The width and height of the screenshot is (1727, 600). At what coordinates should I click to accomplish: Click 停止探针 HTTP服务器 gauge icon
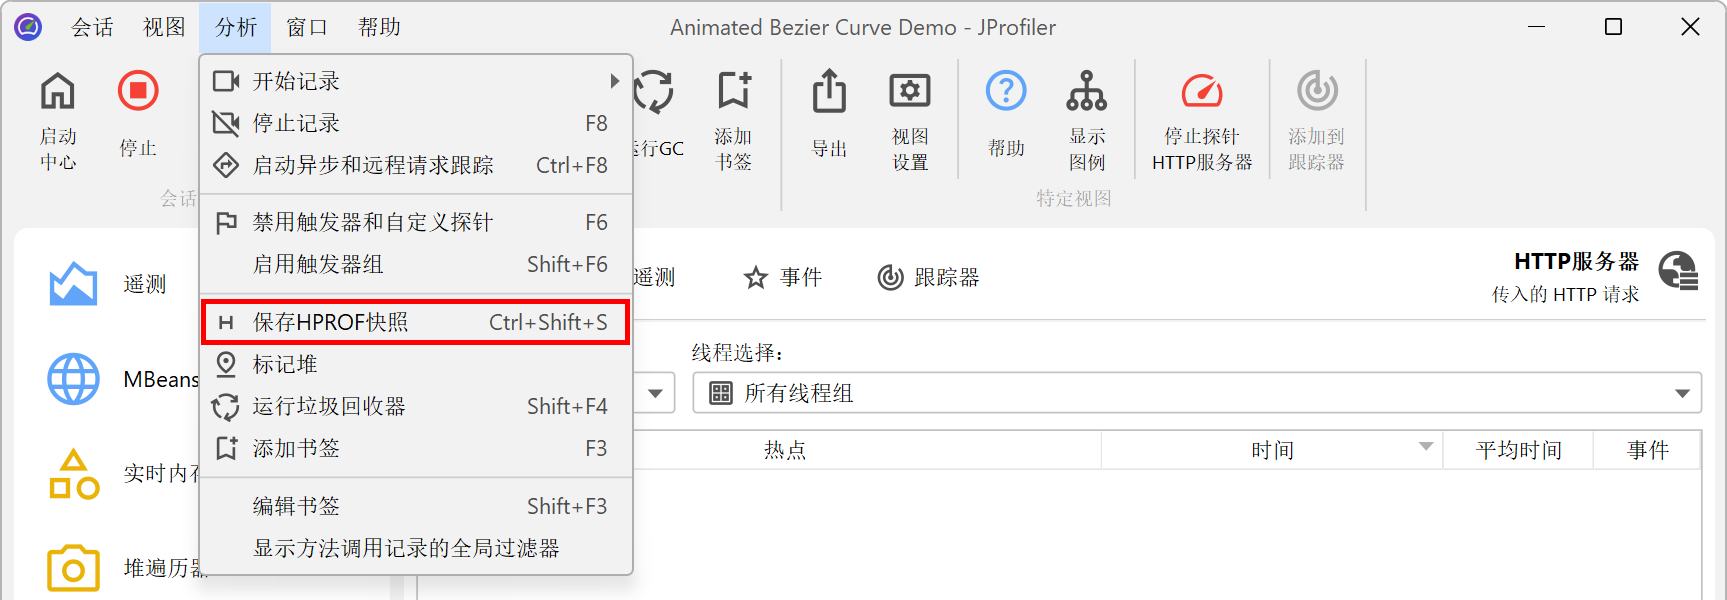click(x=1202, y=91)
